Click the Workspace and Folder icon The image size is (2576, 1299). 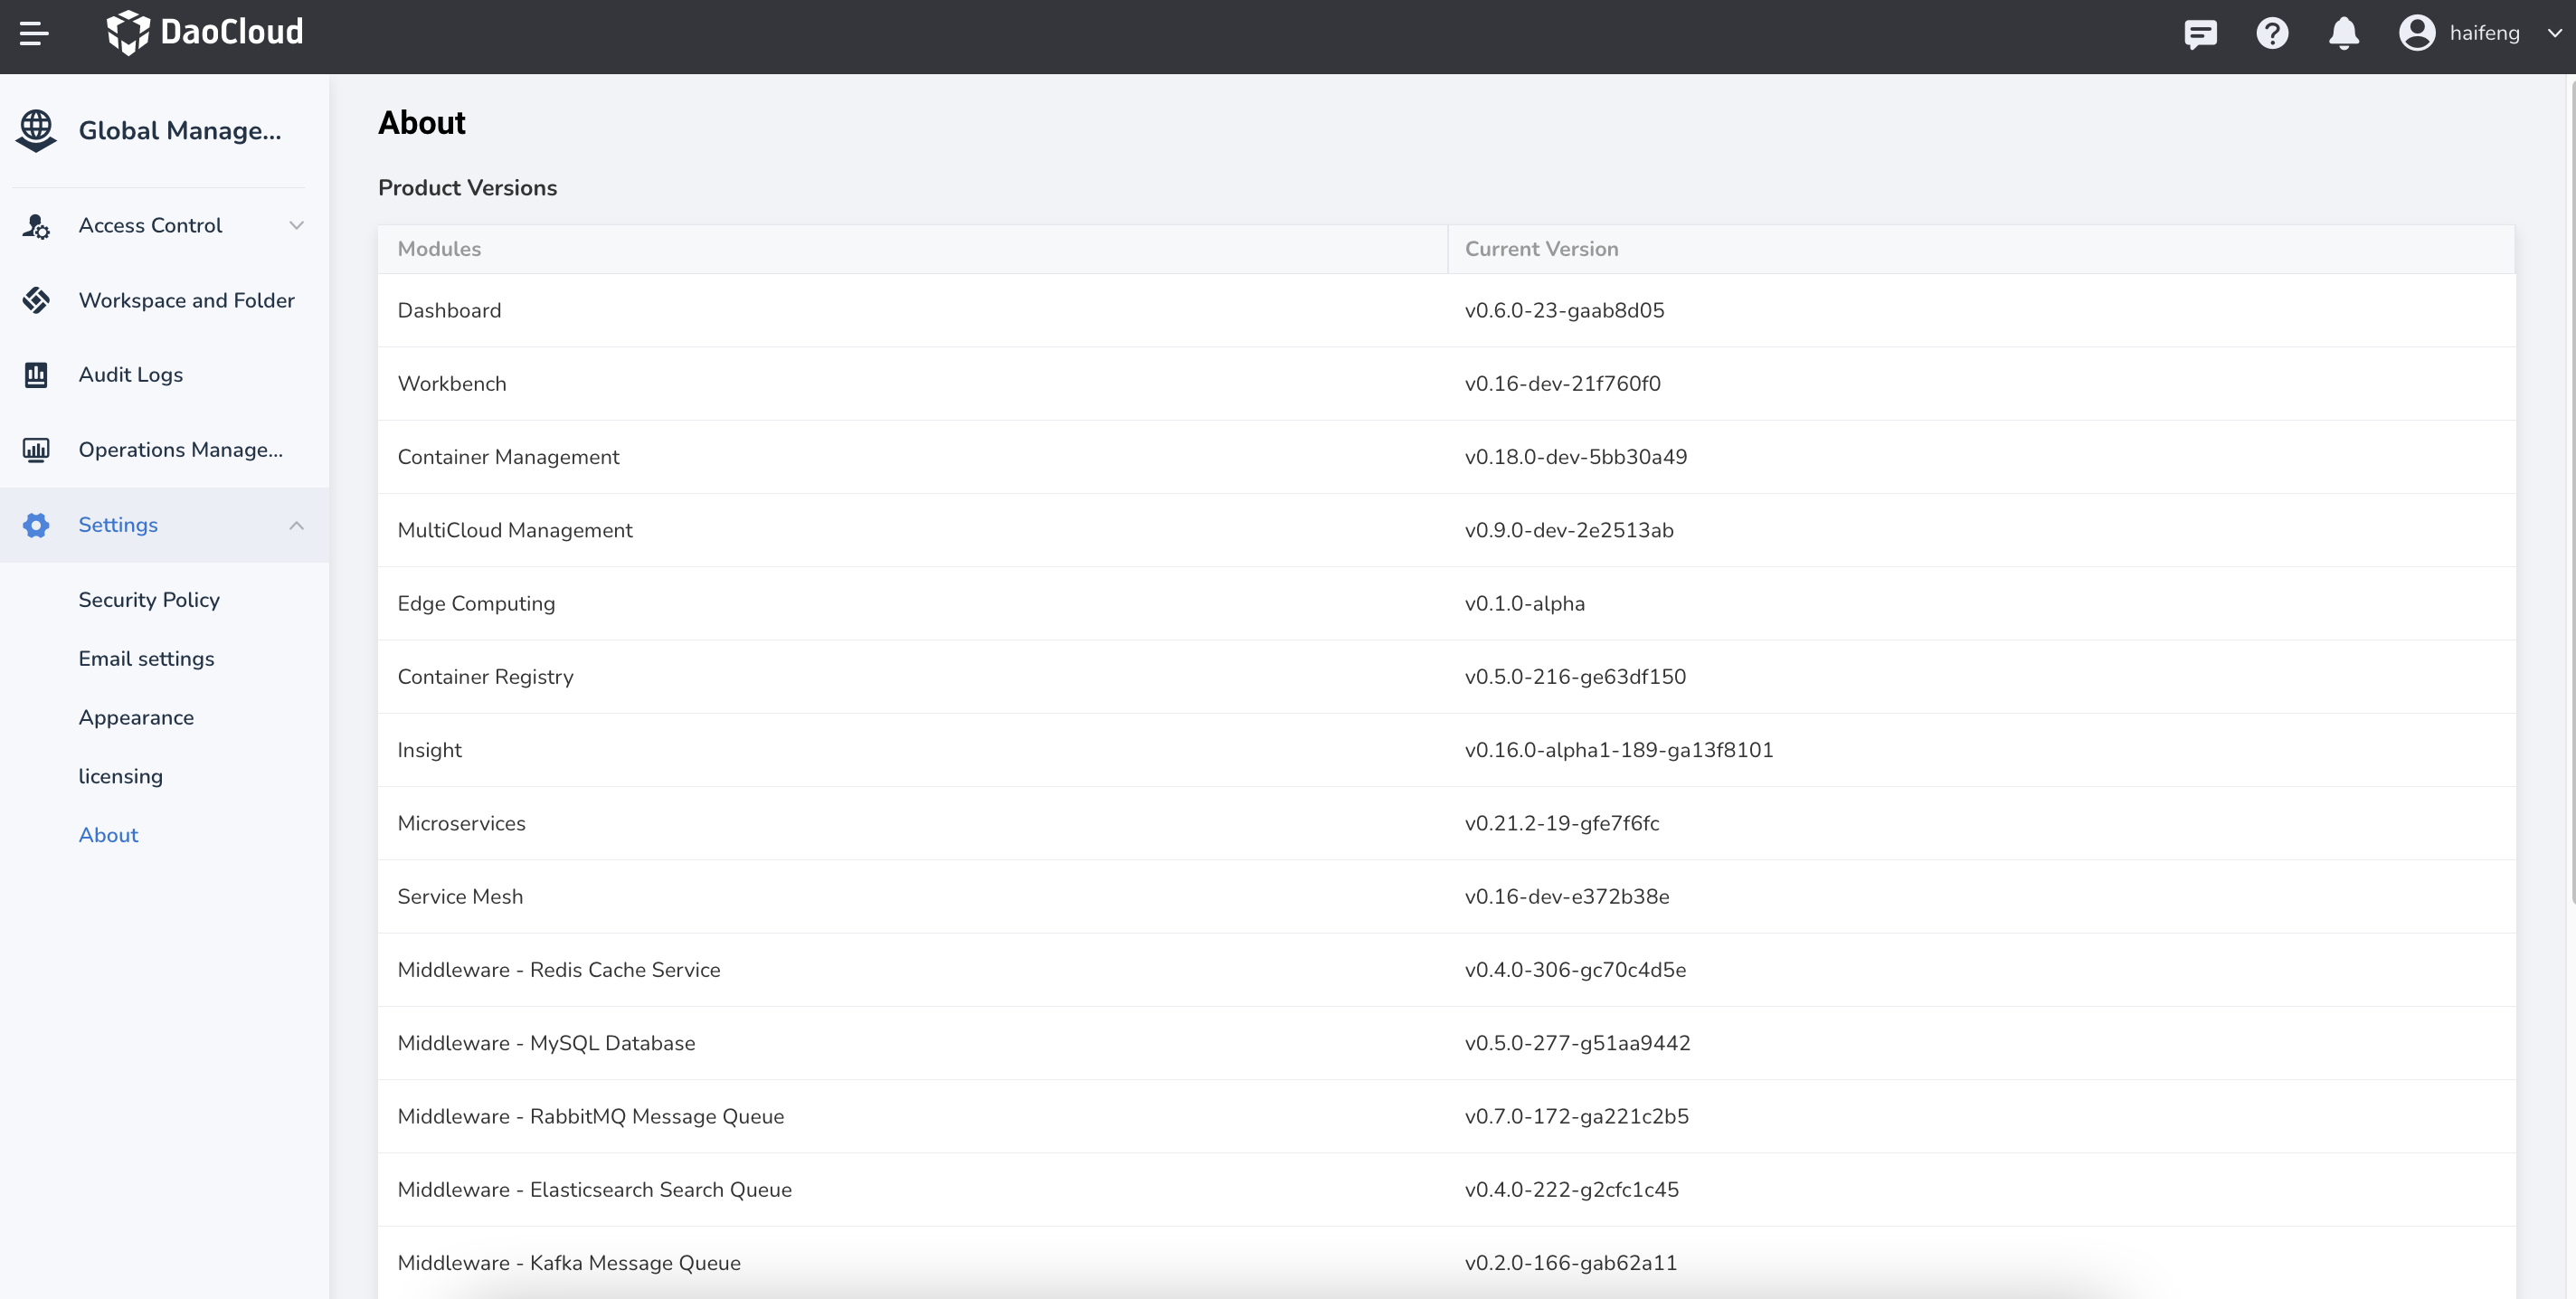pos(36,300)
